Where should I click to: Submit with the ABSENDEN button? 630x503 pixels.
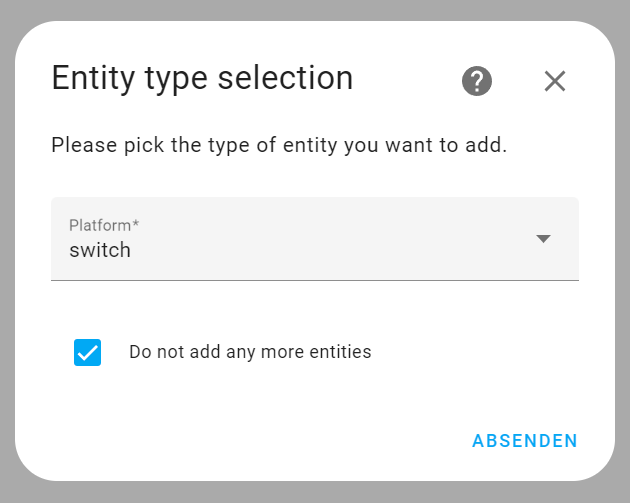(x=525, y=441)
